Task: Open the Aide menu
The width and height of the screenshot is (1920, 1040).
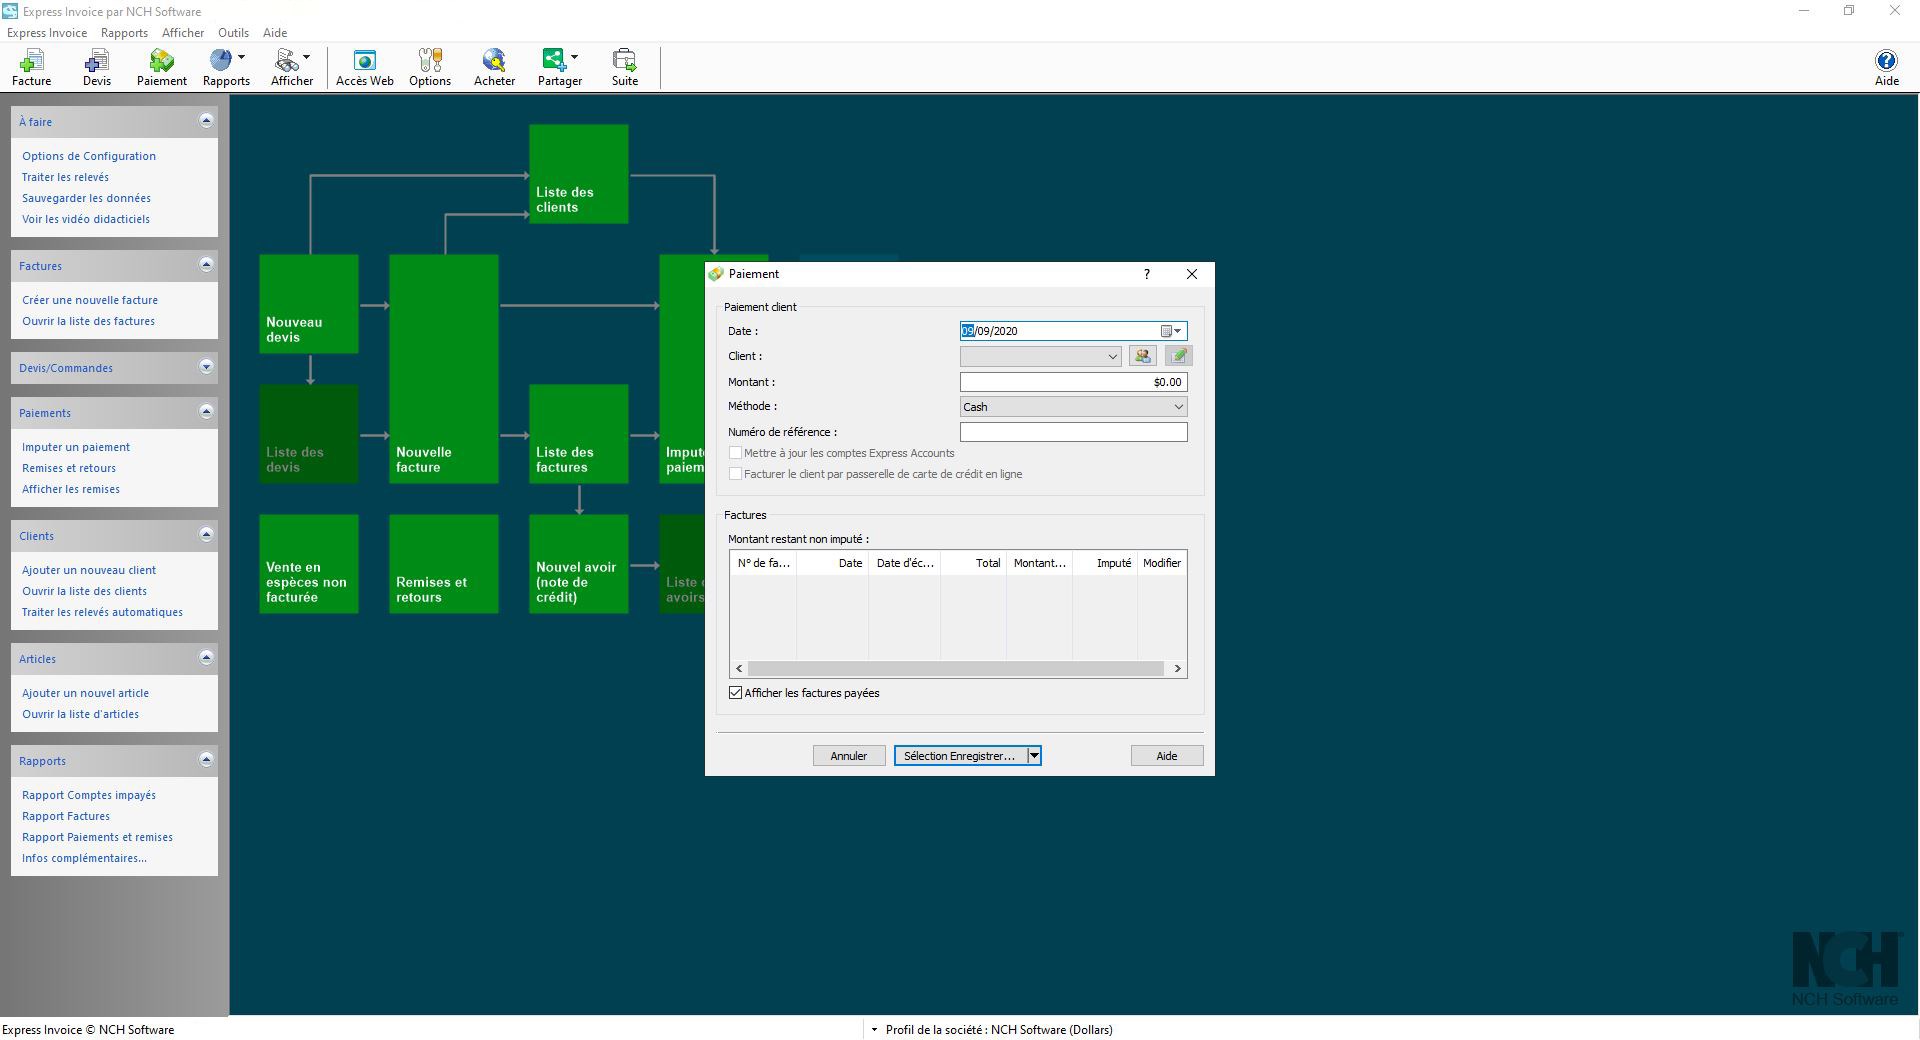Action: pyautogui.click(x=275, y=33)
